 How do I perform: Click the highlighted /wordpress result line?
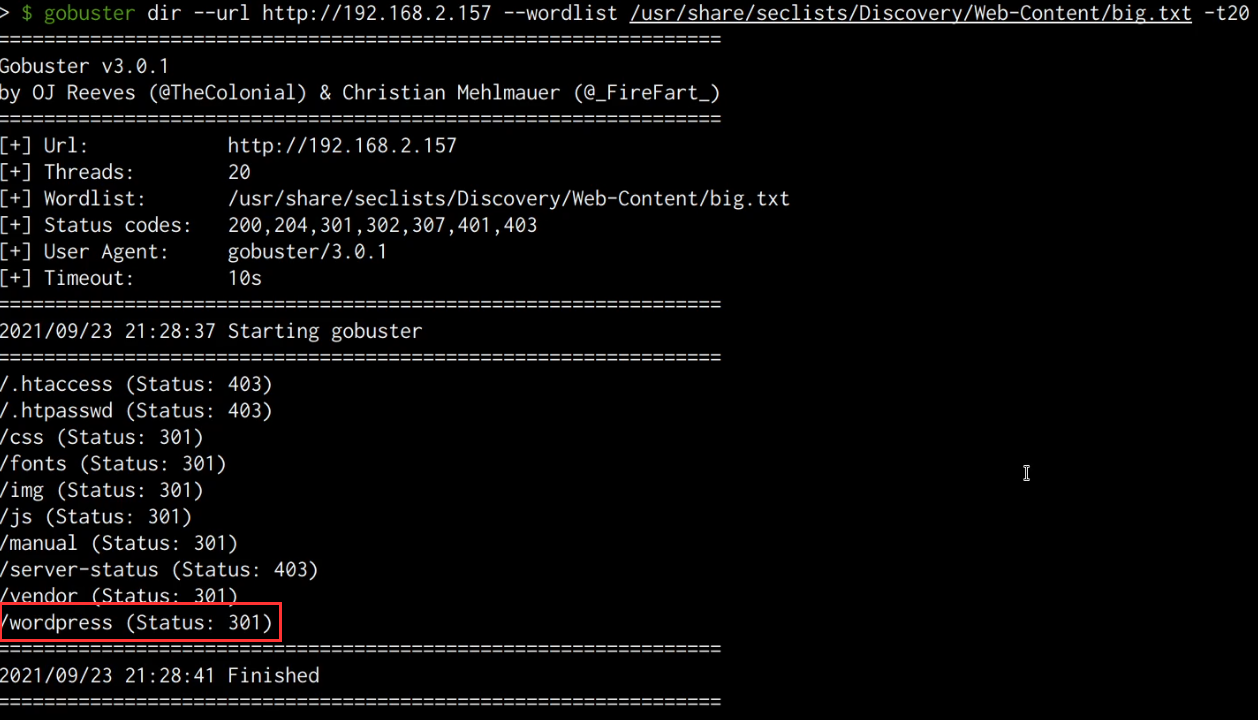[137, 623]
